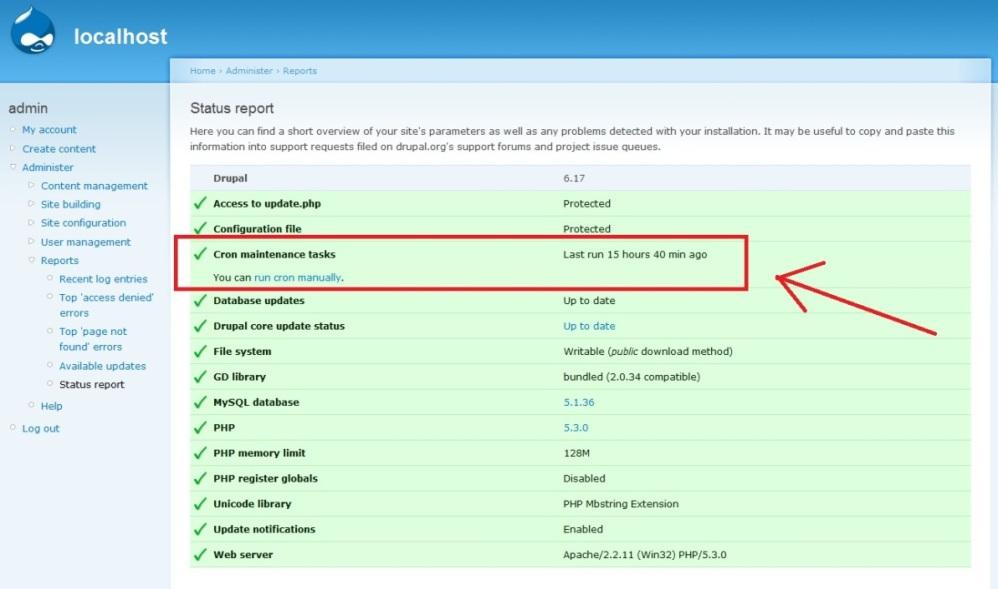Viewport: 998px width, 589px height.
Task: Select the 'Writable (public download method)' value
Action: pos(648,351)
